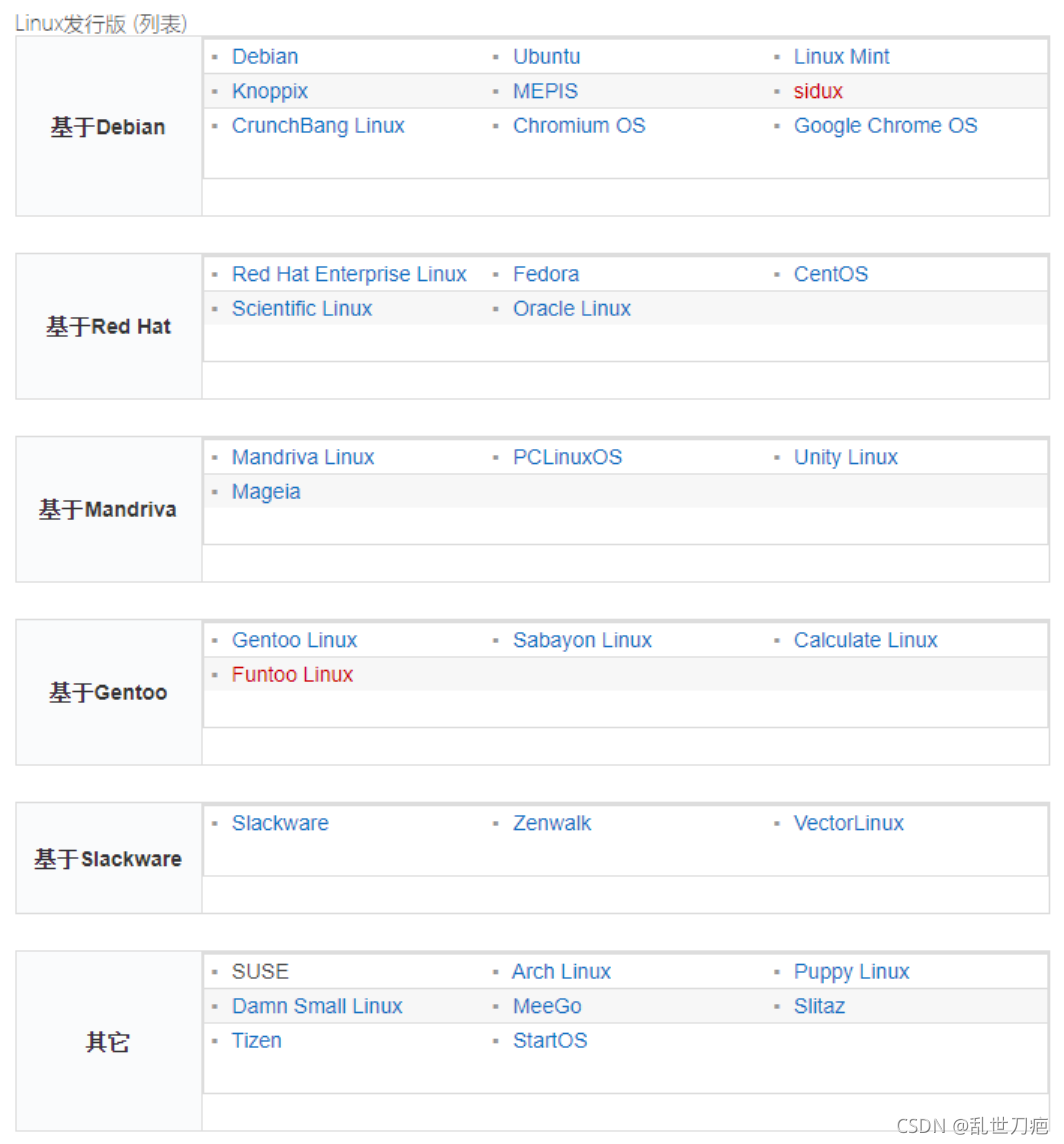Open the Red Hat Enterprise Linux link

349,274
